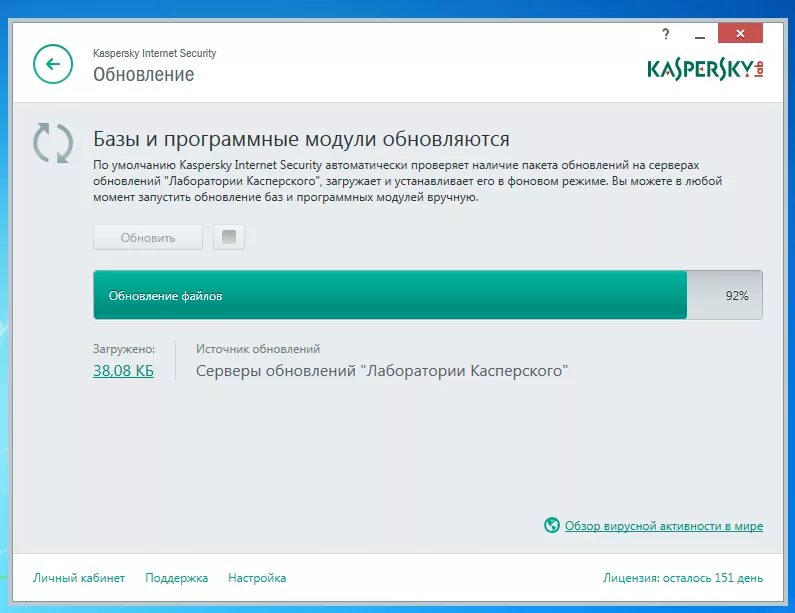The image size is (795, 613).
Task: Click the Загружено: label
Action: 124,349
